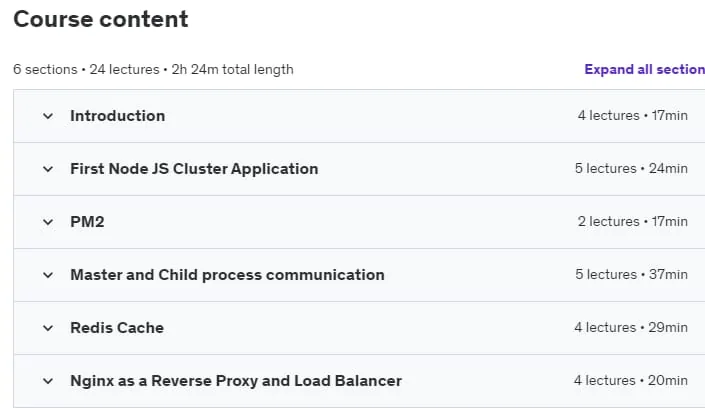Select the PM2 section heading
The image size is (705, 408).
(x=87, y=222)
